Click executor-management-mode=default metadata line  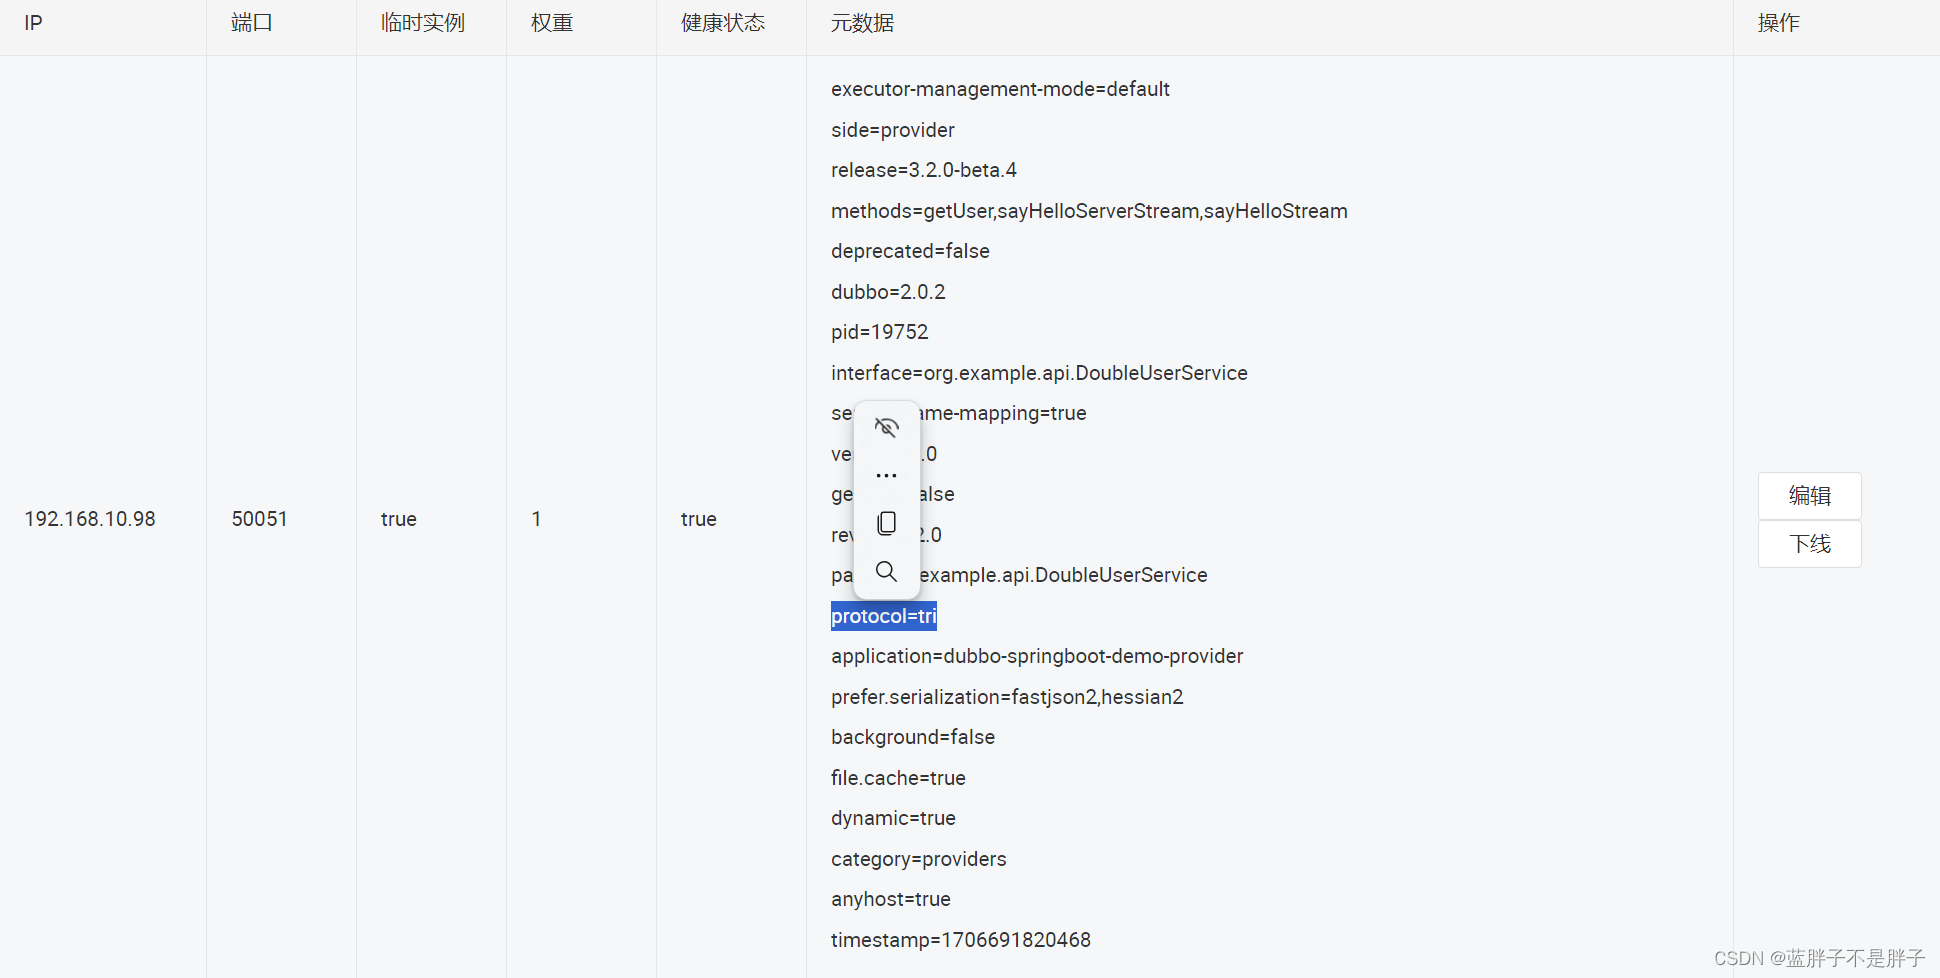[x=1000, y=89]
